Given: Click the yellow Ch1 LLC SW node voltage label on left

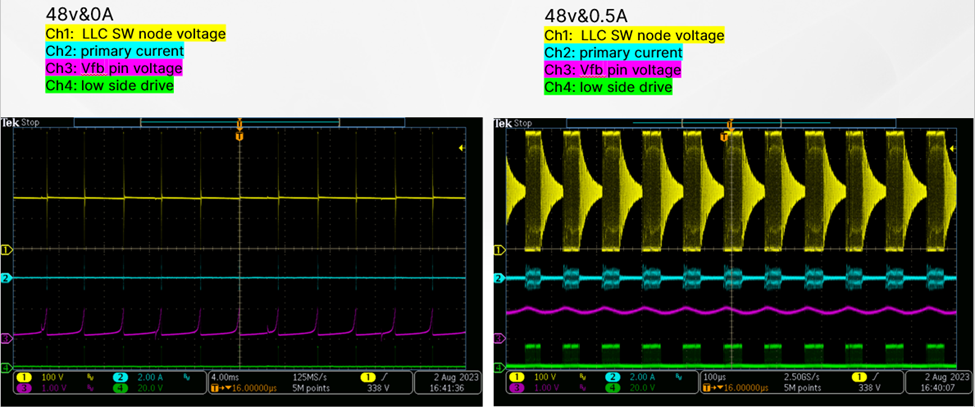Looking at the screenshot, I should pos(135,34).
